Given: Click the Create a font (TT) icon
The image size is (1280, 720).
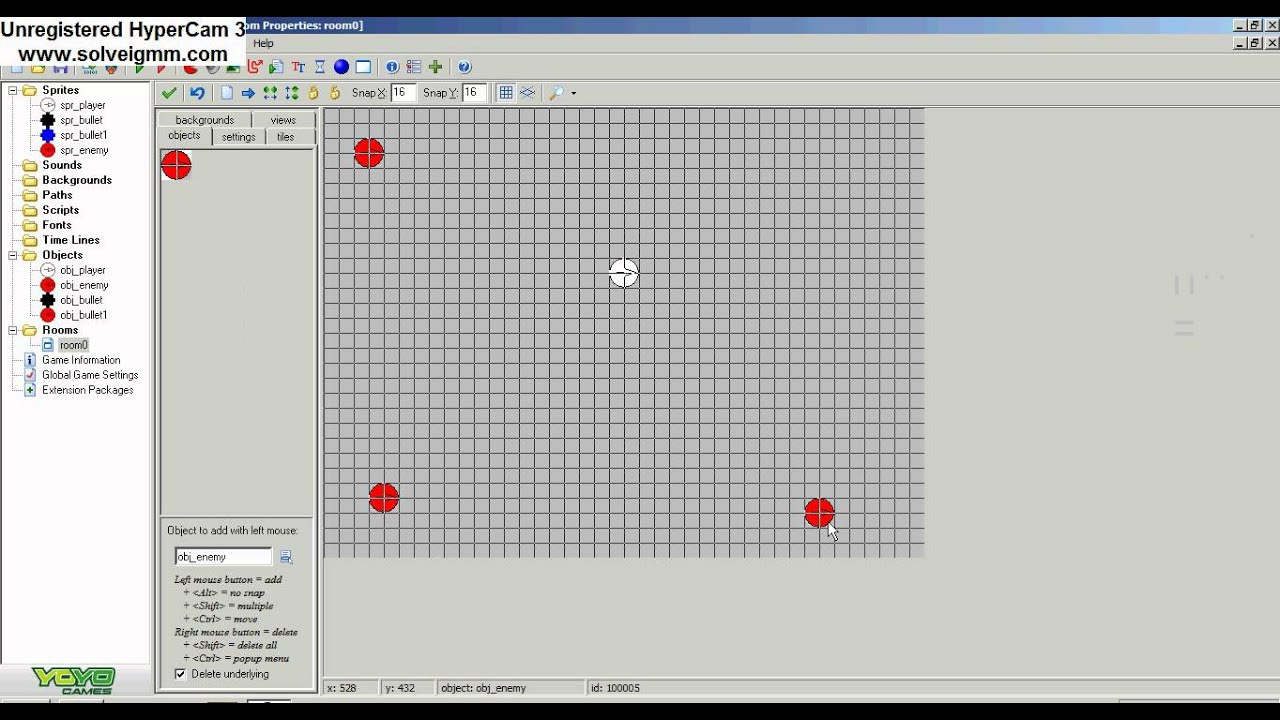Looking at the screenshot, I should (x=298, y=67).
